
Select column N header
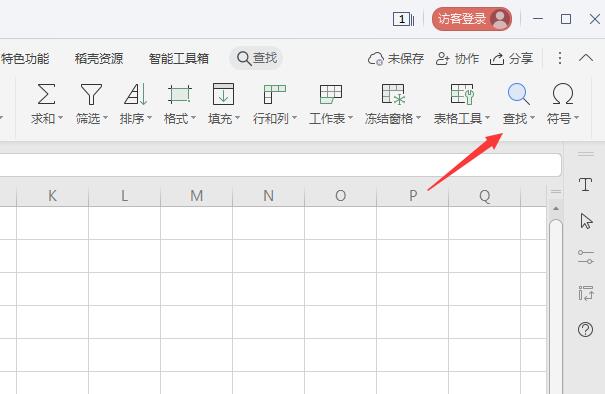click(x=269, y=196)
